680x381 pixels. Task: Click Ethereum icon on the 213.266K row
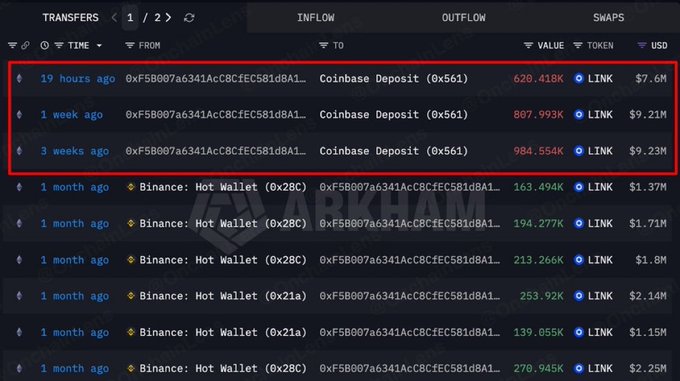pyautogui.click(x=19, y=260)
